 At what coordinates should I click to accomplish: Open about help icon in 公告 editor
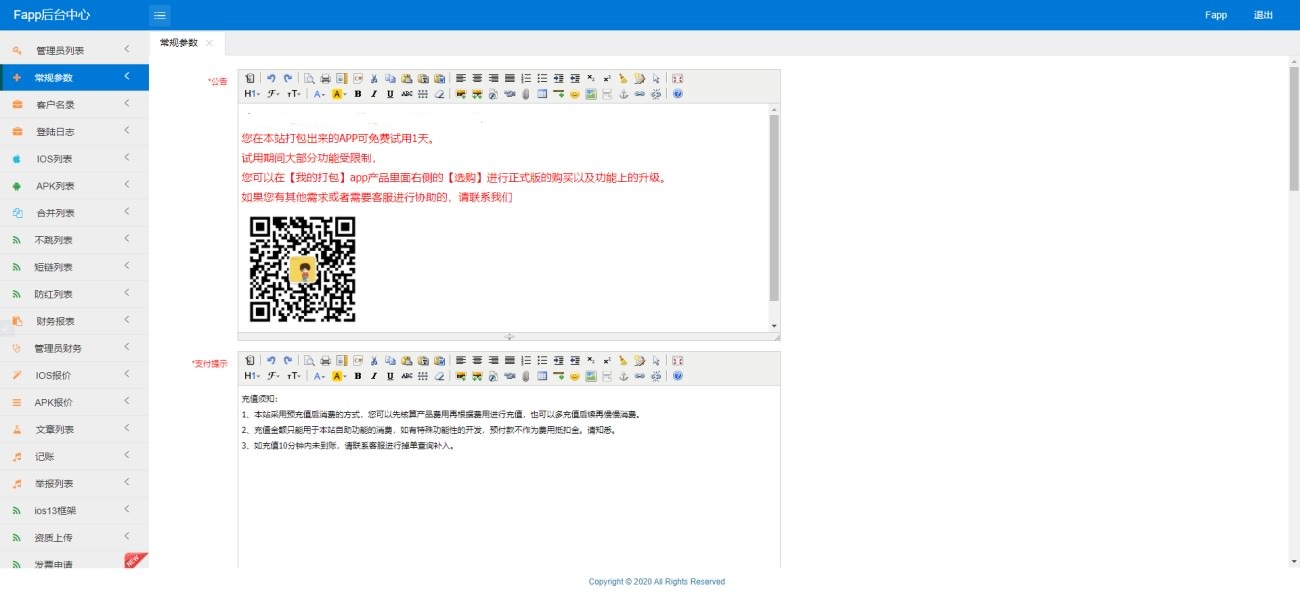tap(677, 94)
